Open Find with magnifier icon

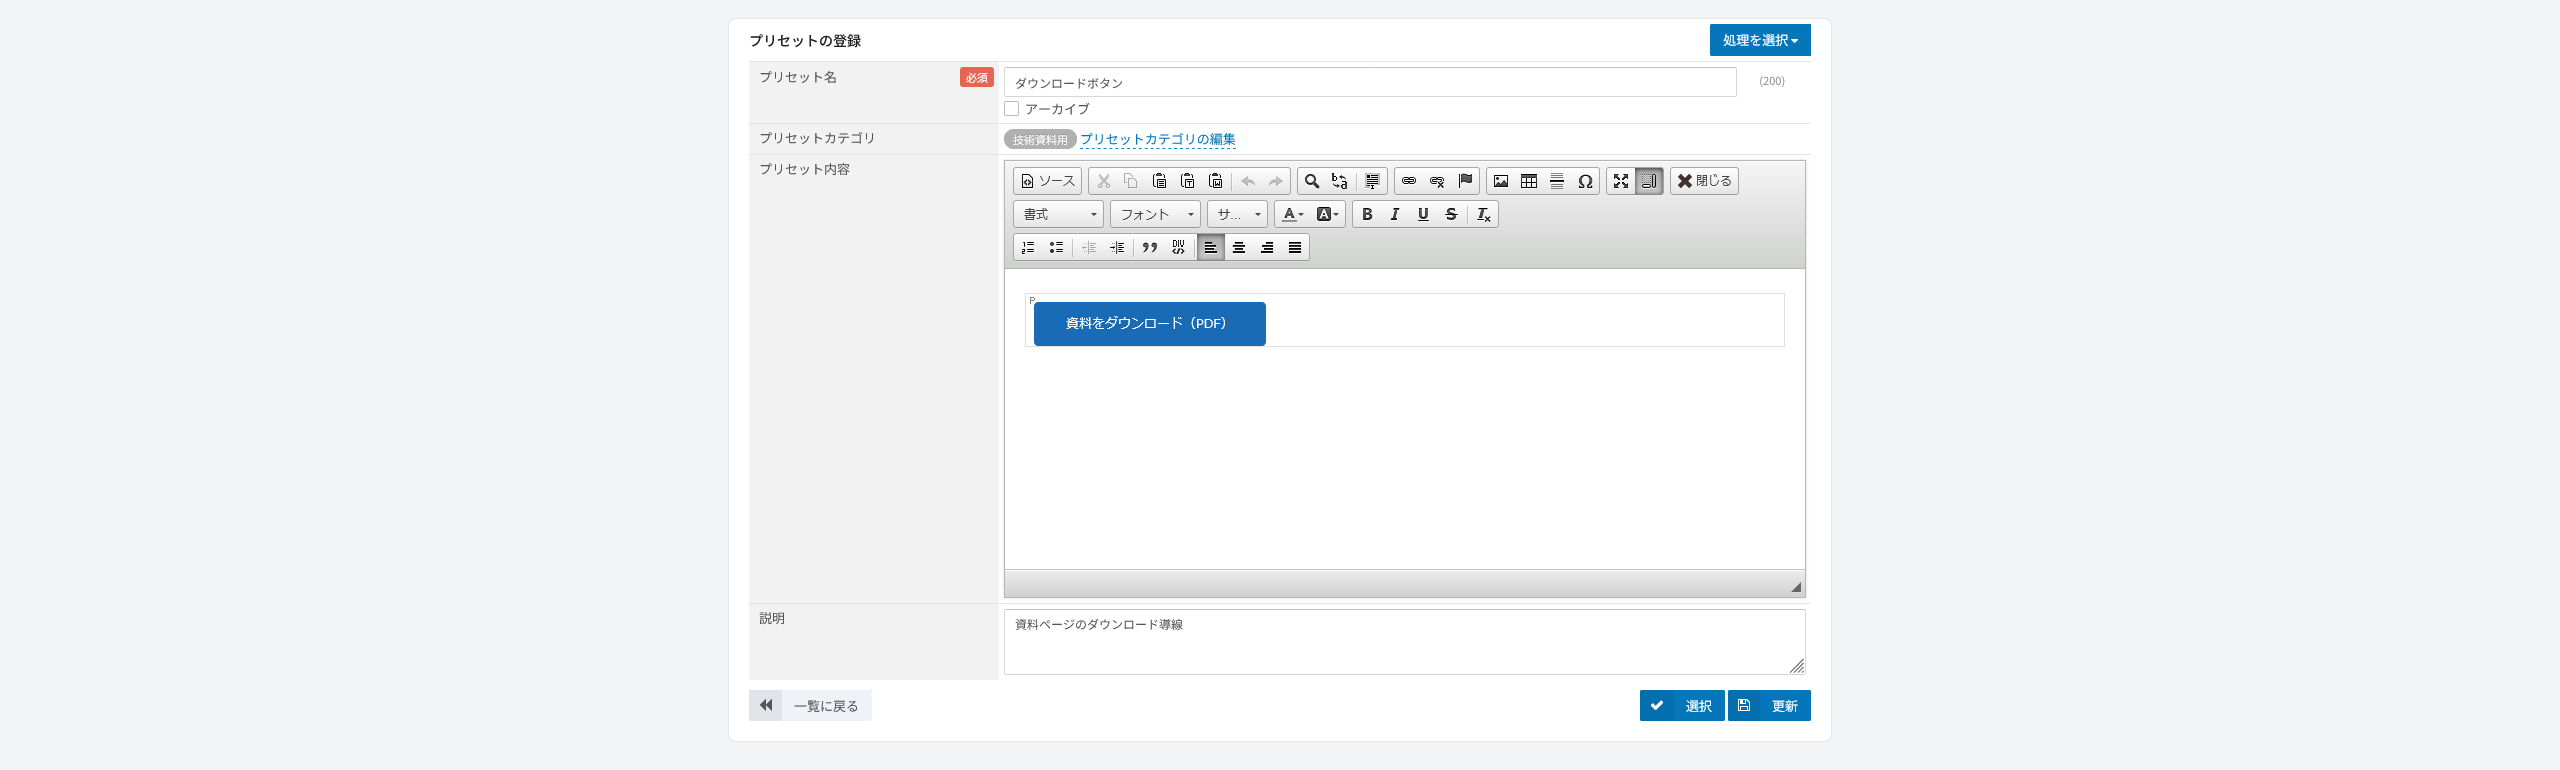[1312, 181]
